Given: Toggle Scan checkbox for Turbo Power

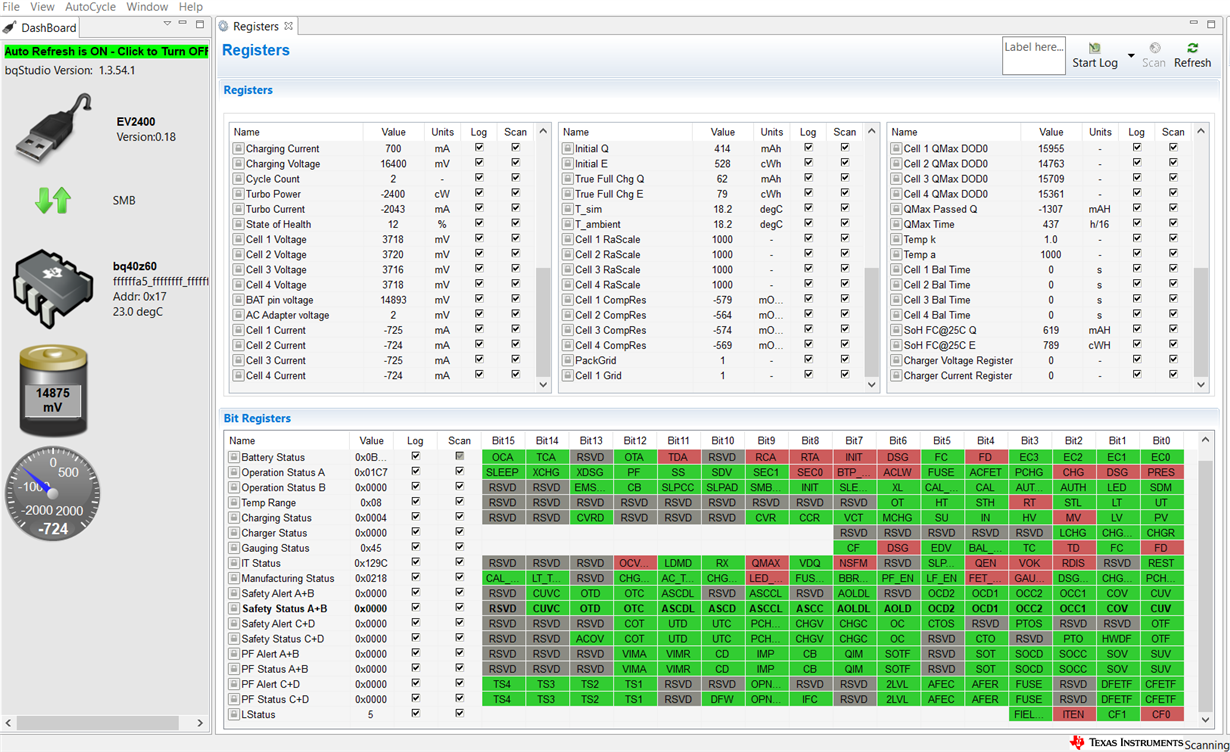Looking at the screenshot, I should pos(515,194).
